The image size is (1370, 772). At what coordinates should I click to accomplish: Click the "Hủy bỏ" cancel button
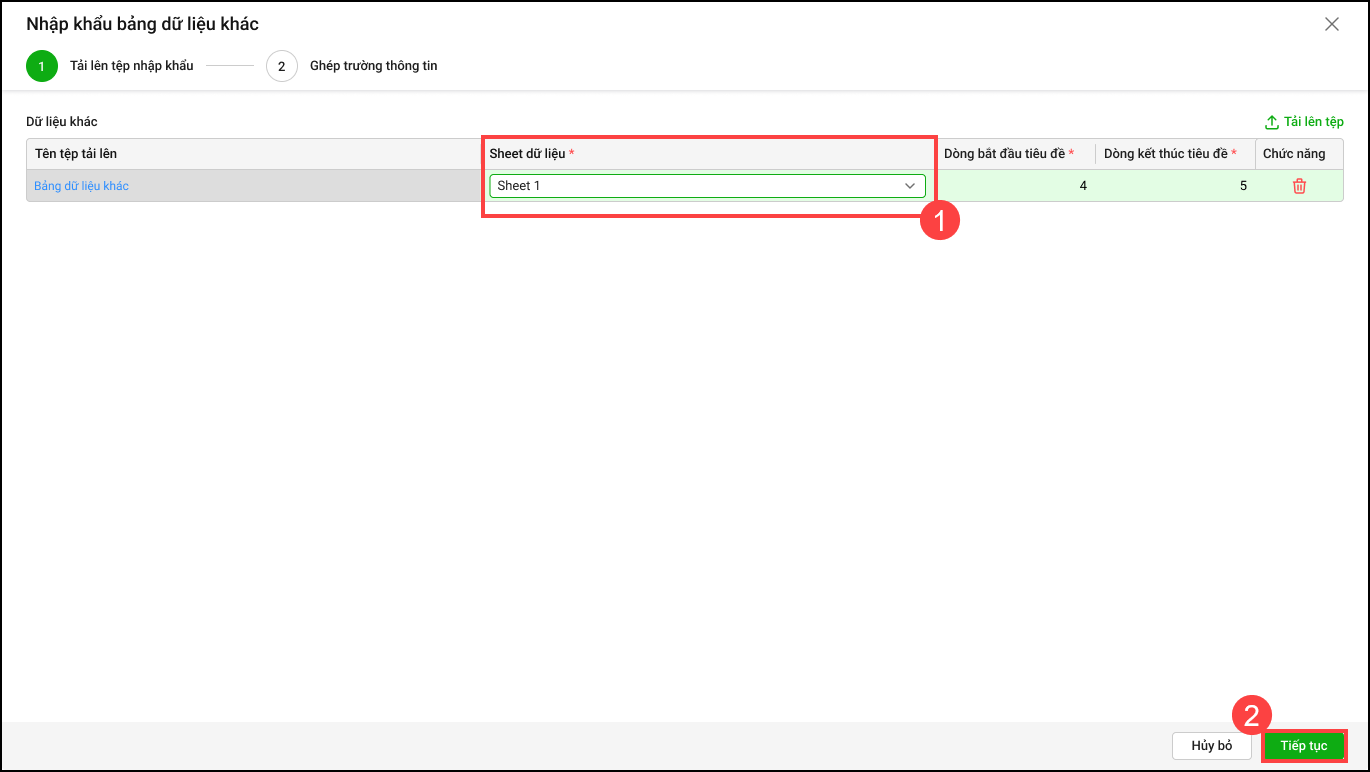point(1211,746)
